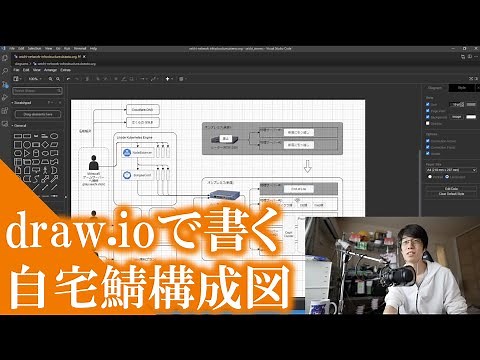The width and height of the screenshot is (480, 360).
Task: Click the background Image button
Action: coord(457,117)
